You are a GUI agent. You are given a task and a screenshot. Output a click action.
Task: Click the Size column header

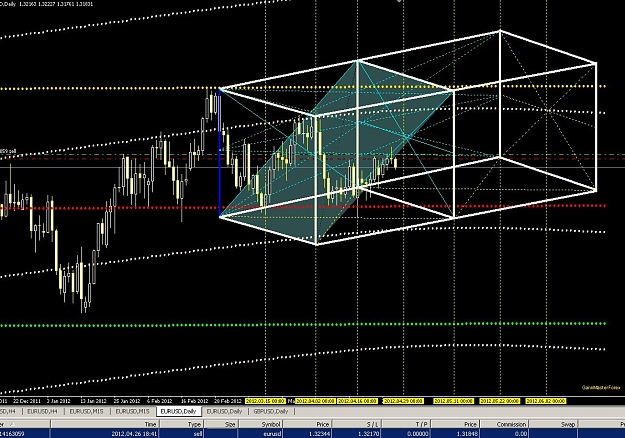coord(222,424)
